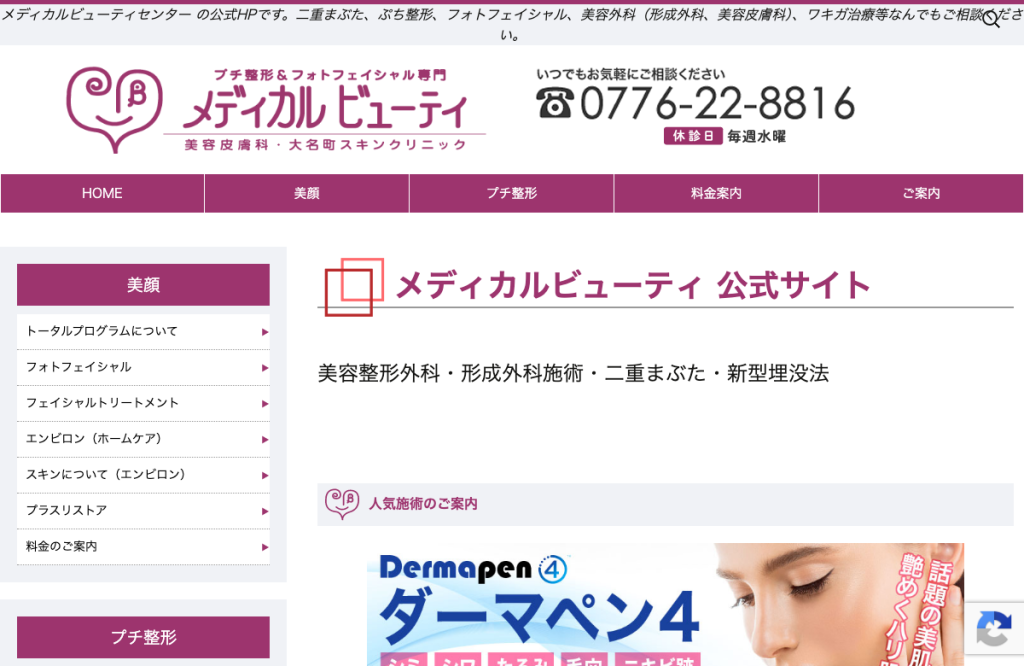The height and width of the screenshot is (666, 1024).
Task: Click the Medical Beauty heart logo
Action: point(114,110)
